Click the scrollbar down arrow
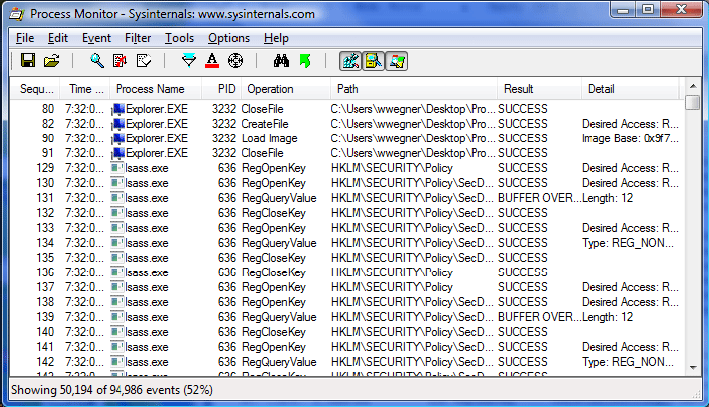 click(693, 368)
